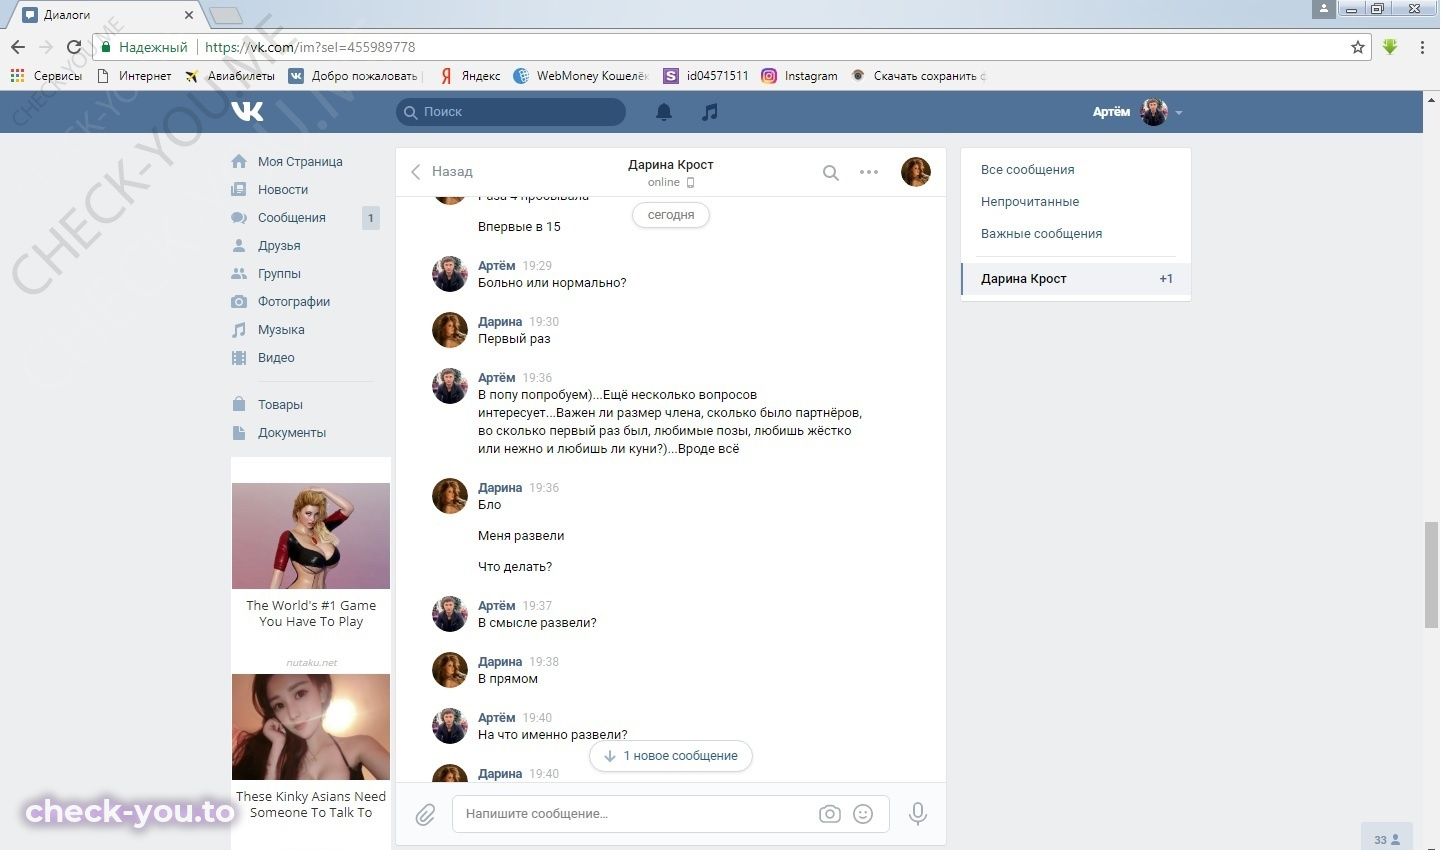This screenshot has height=850, width=1448.
Task: Add a photo using the camera icon
Action: tap(830, 814)
